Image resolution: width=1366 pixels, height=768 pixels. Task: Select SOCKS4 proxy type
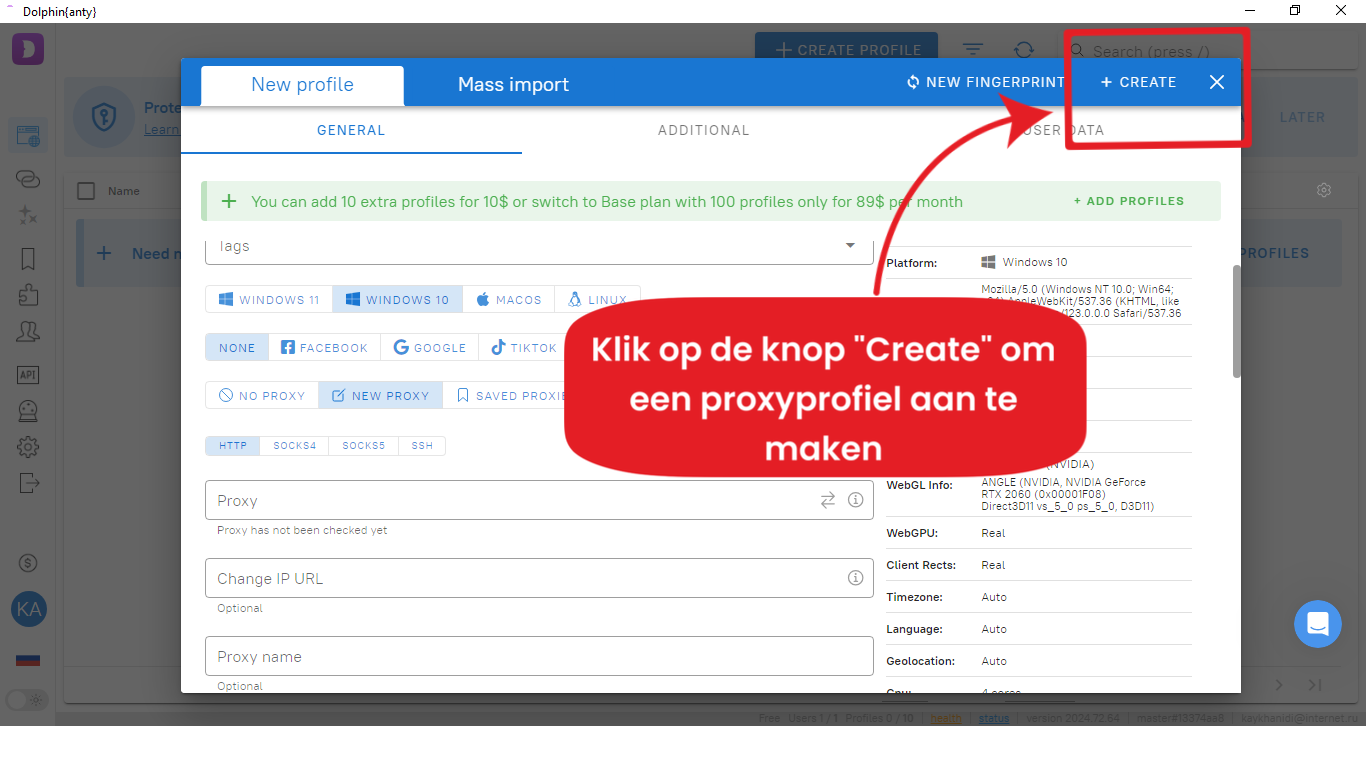click(294, 445)
